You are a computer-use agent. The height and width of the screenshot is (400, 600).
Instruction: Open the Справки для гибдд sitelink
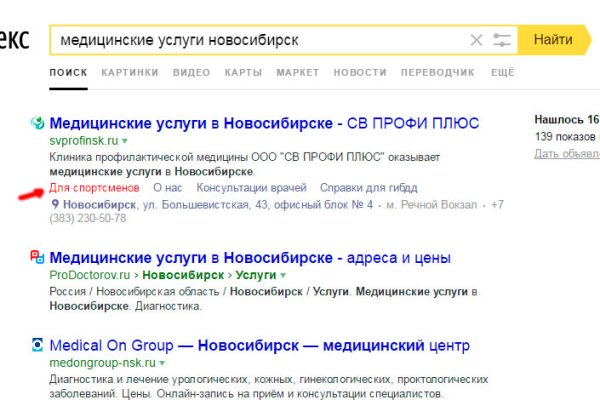click(x=363, y=188)
